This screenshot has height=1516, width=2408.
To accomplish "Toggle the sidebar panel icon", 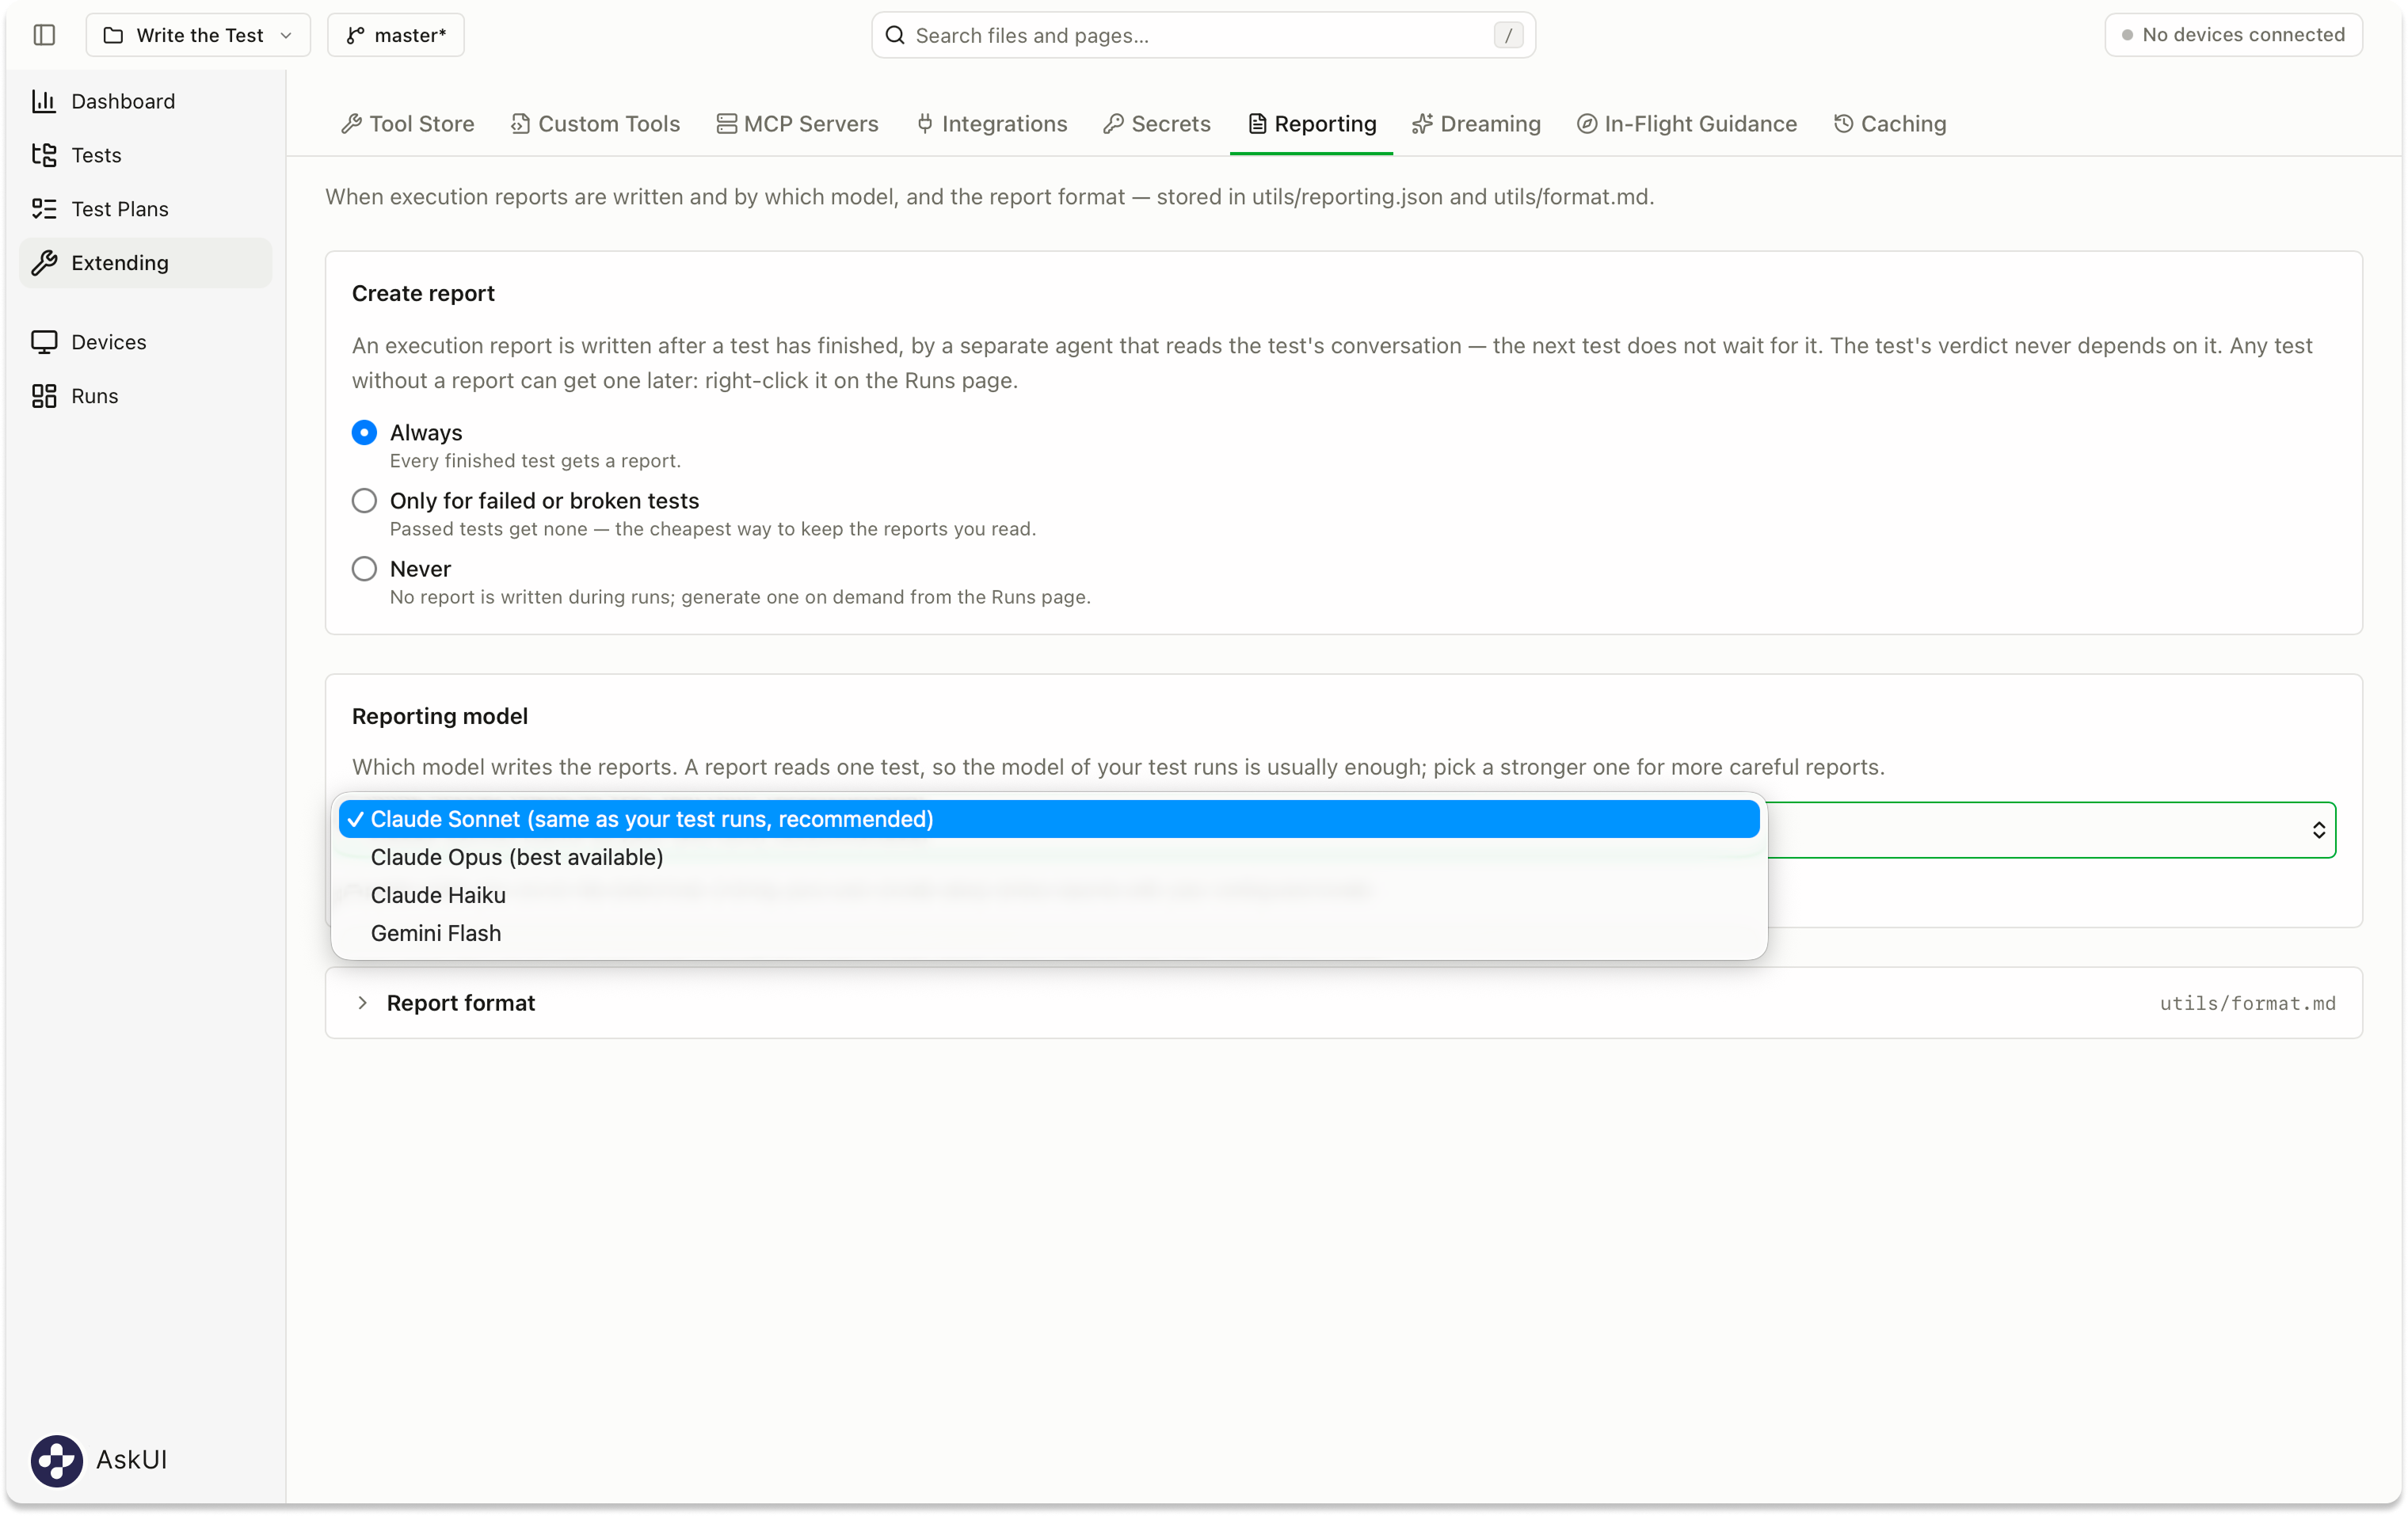I will tap(44, 35).
